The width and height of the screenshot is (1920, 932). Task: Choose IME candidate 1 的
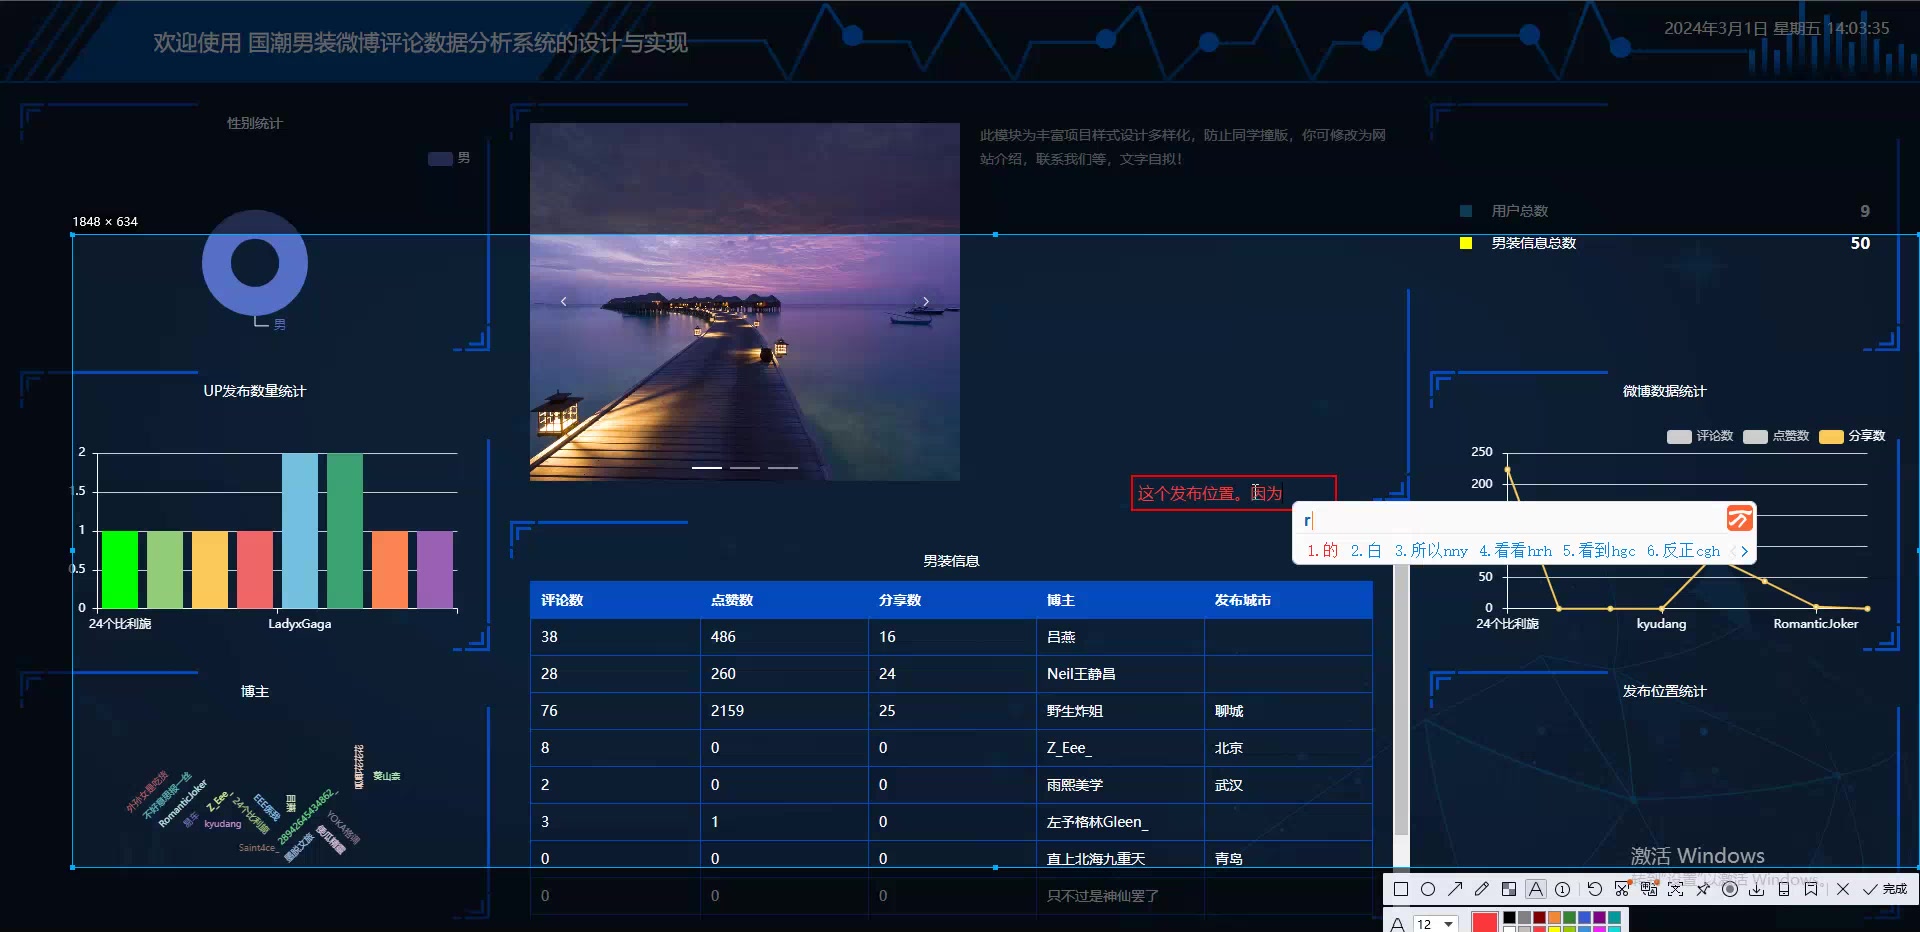[1322, 551]
